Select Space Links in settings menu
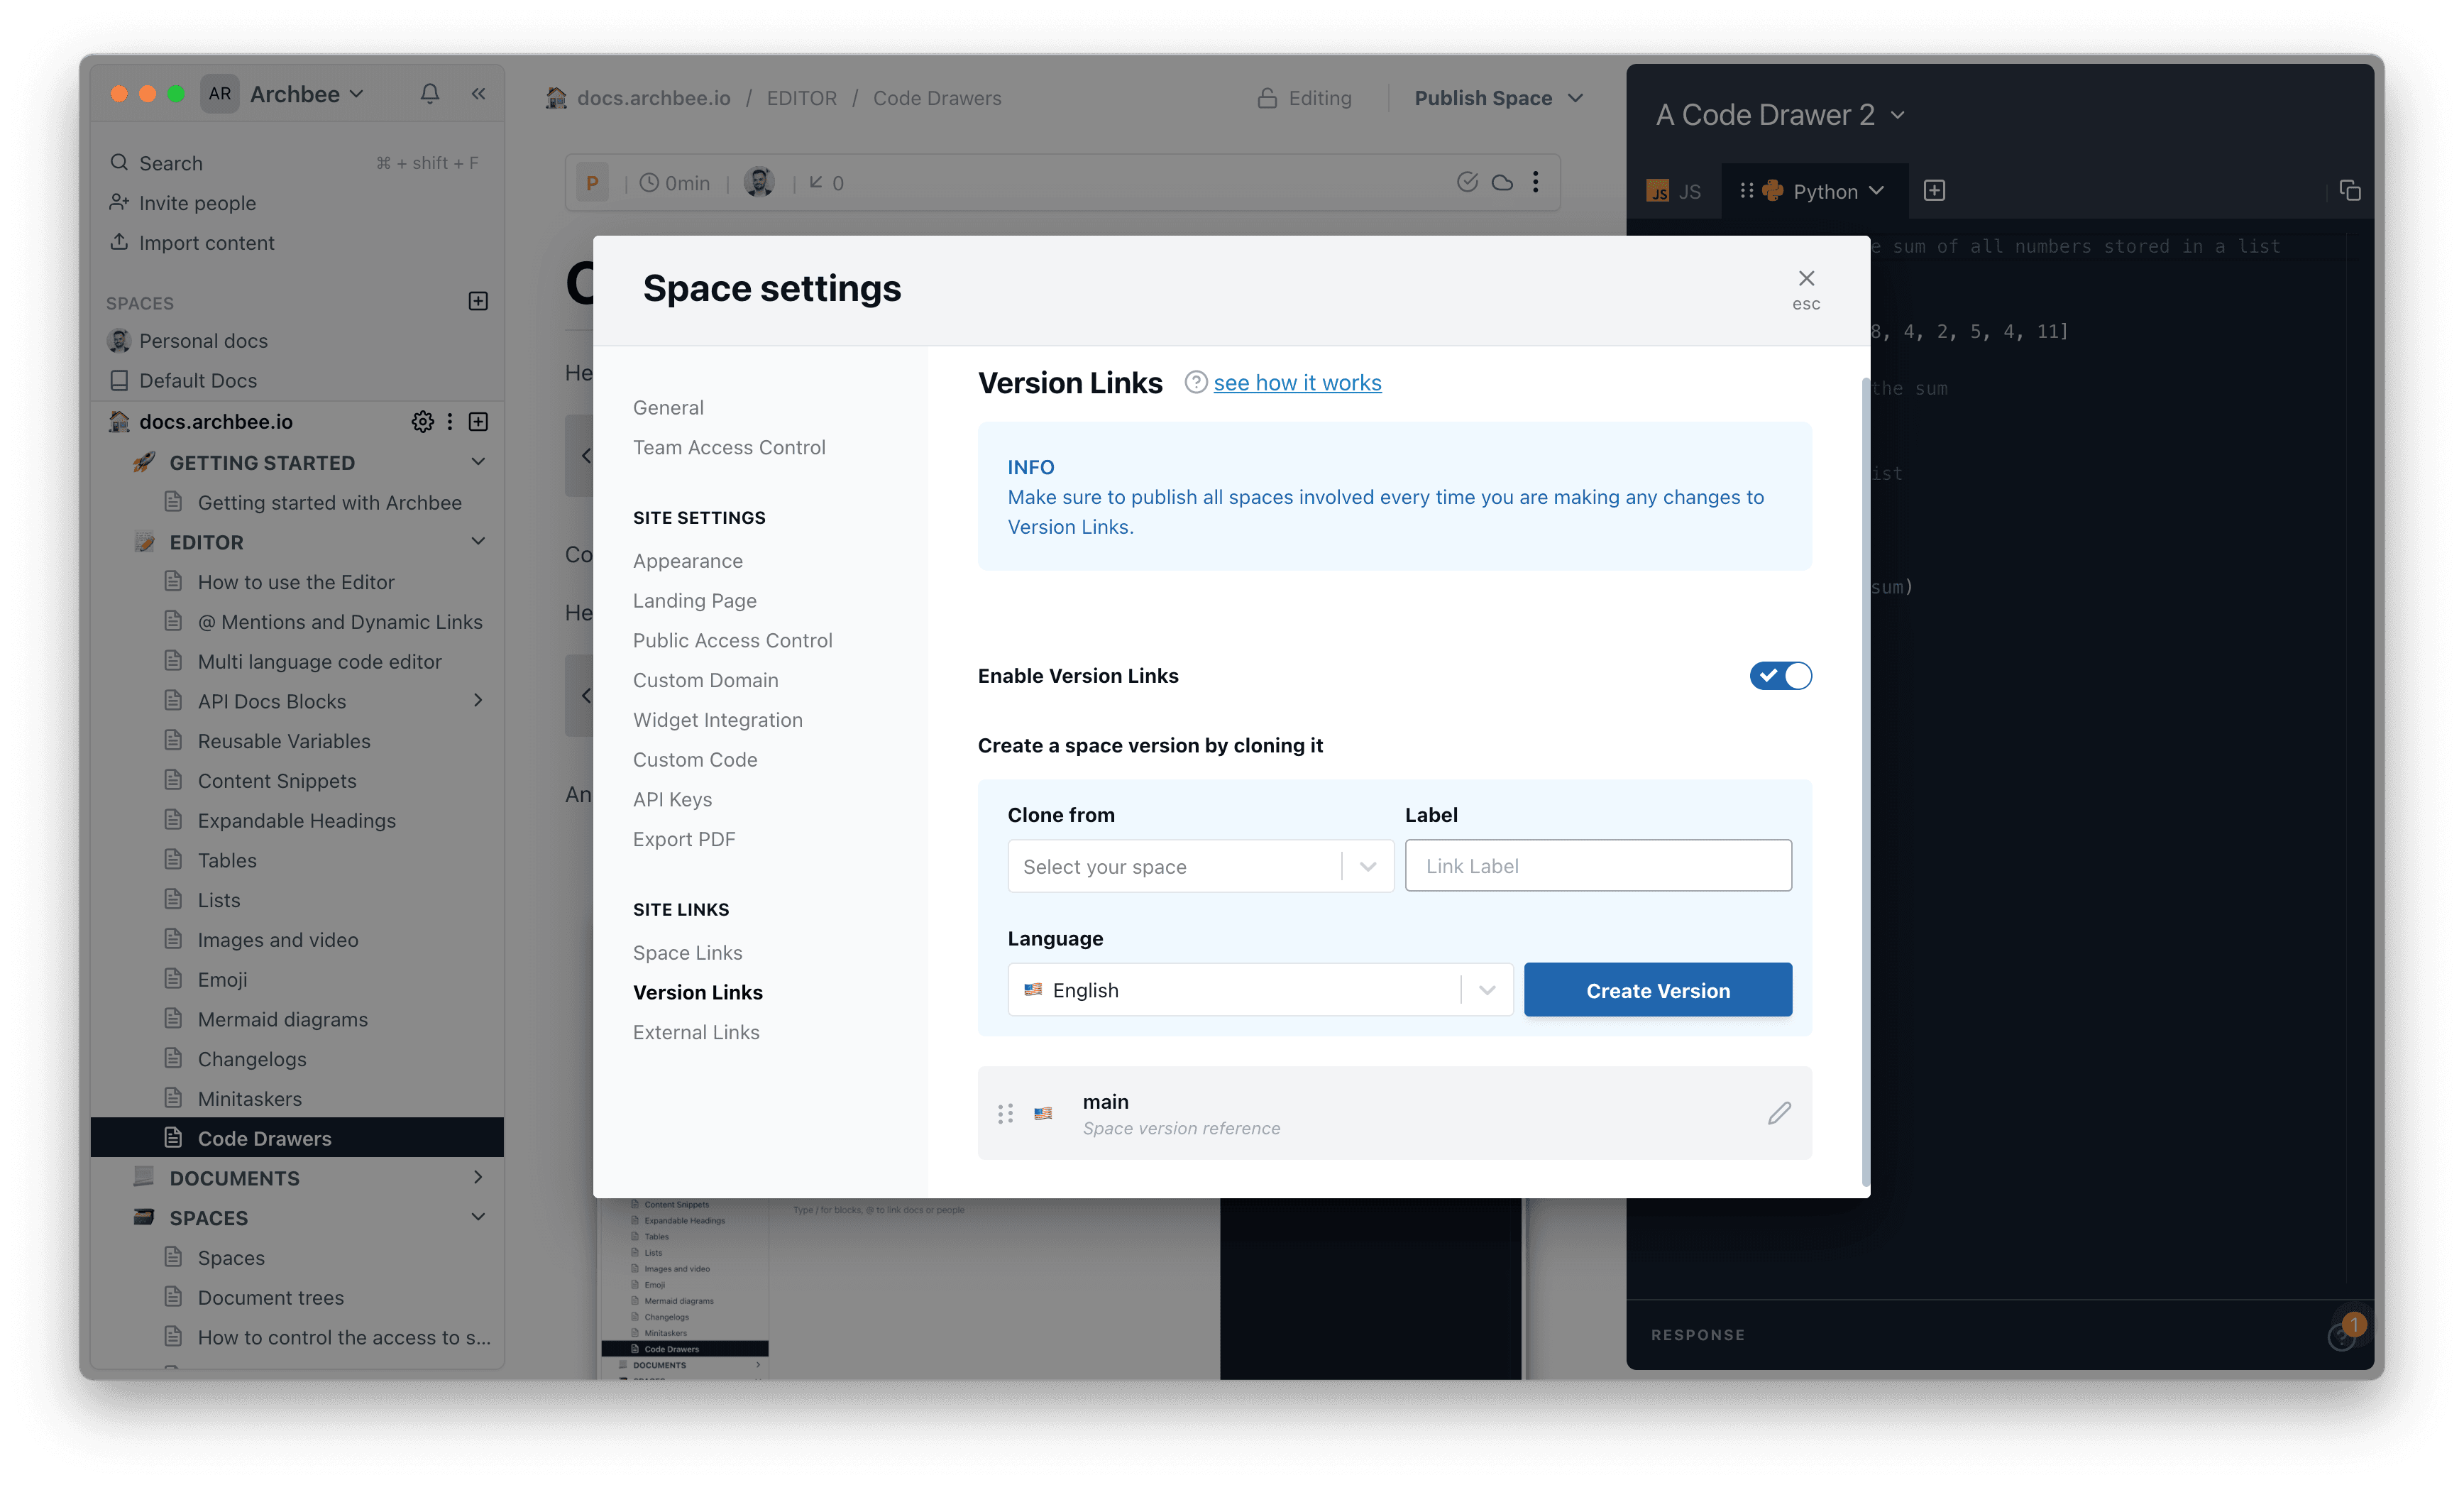The image size is (2464, 1485). pyautogui.click(x=687, y=953)
